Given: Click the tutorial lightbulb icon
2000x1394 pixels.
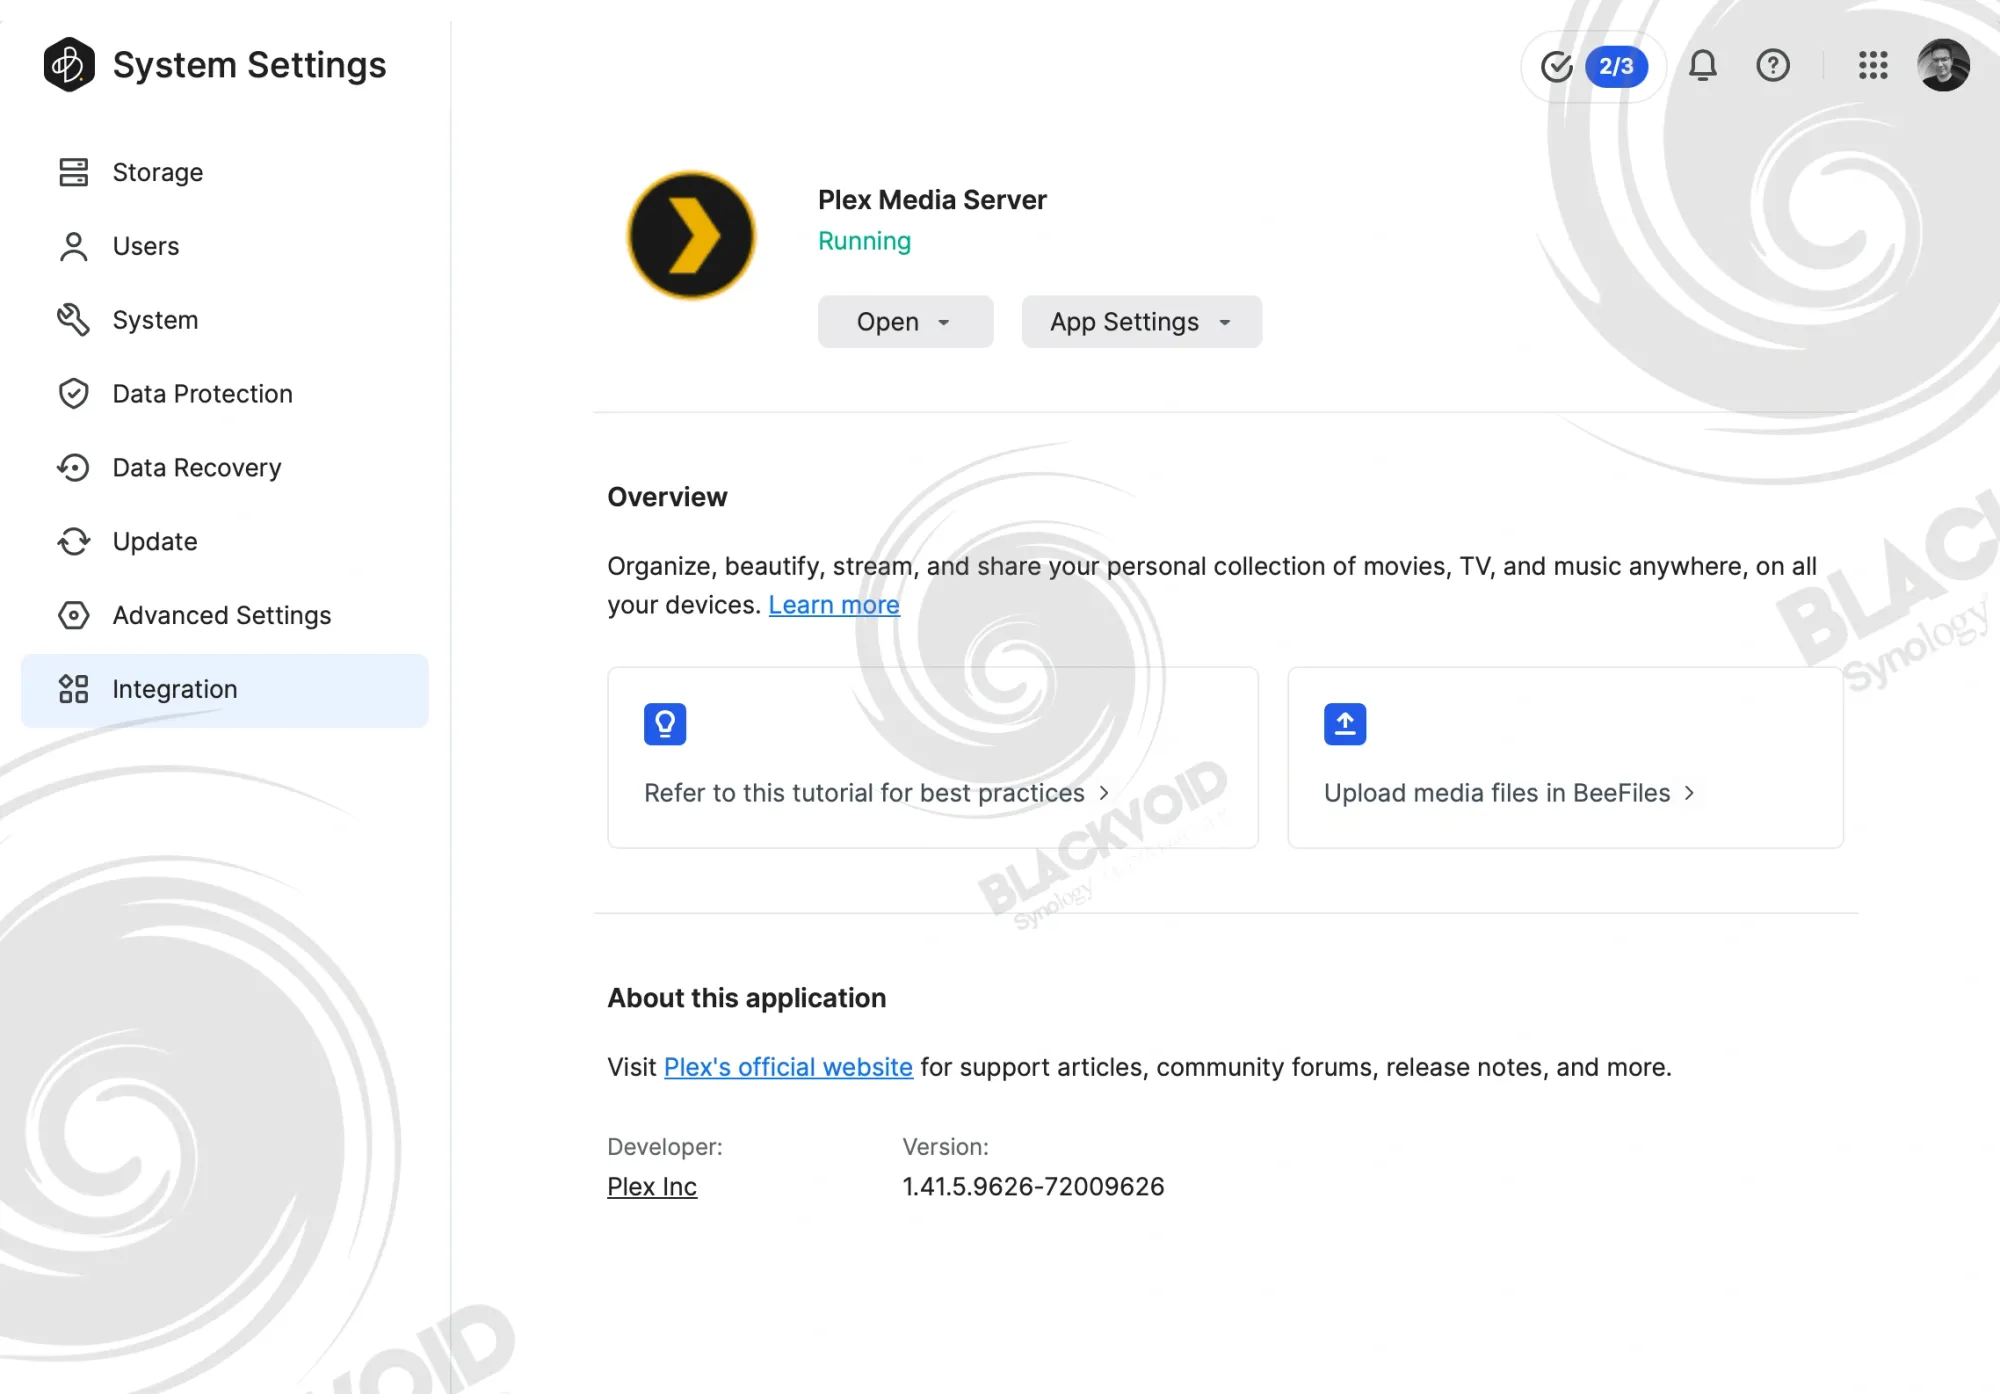Looking at the screenshot, I should (x=665, y=724).
